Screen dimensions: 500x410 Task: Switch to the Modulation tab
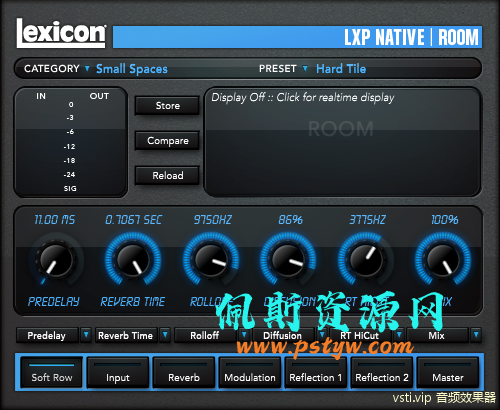click(250, 372)
